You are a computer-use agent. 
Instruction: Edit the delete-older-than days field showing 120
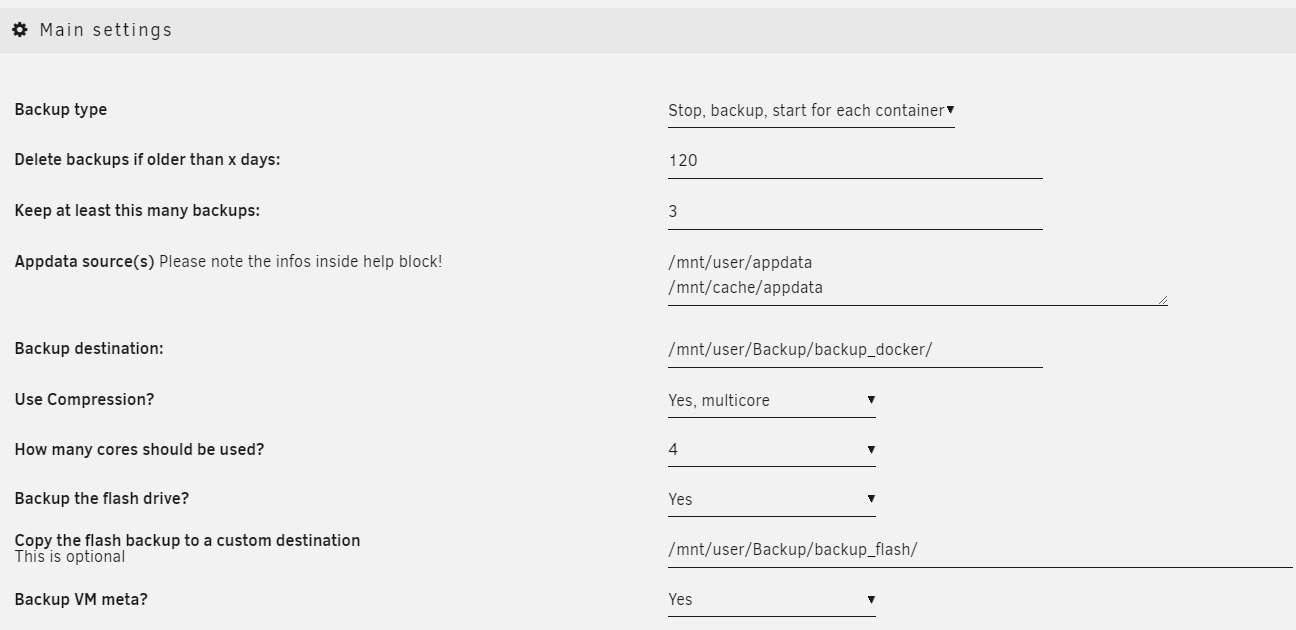(855, 161)
